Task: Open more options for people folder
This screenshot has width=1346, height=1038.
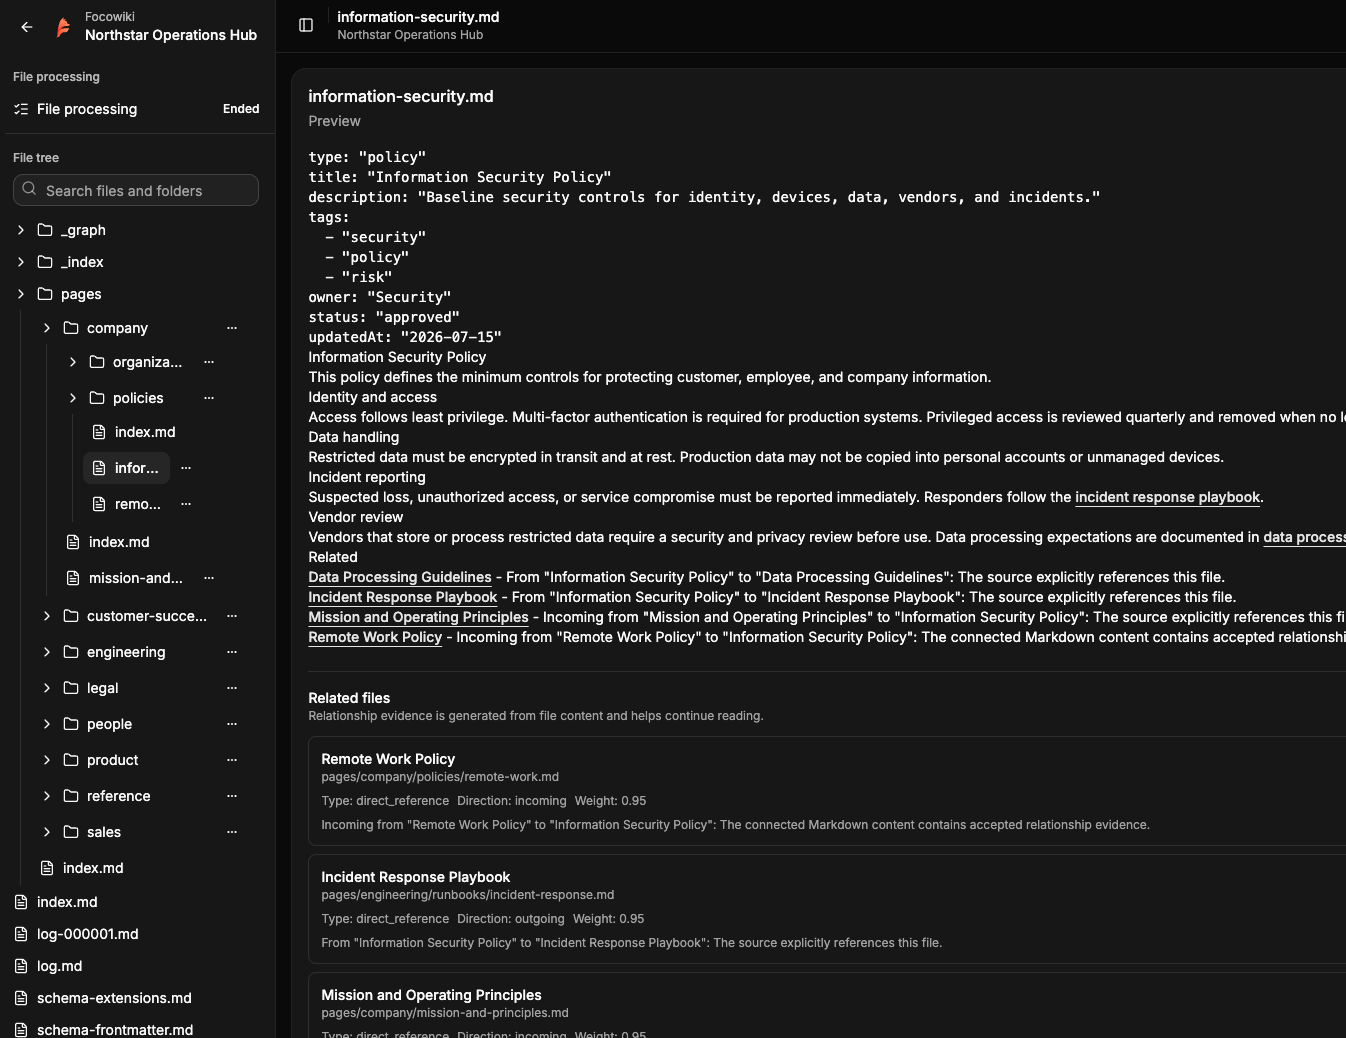Action: click(232, 724)
